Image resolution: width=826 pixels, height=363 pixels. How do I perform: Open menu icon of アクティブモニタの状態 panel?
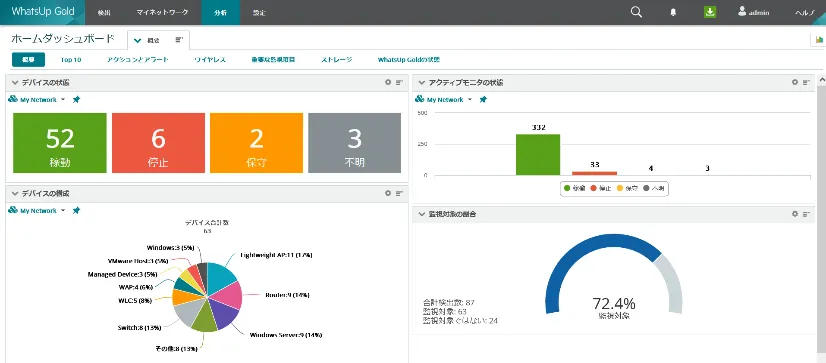tap(806, 82)
